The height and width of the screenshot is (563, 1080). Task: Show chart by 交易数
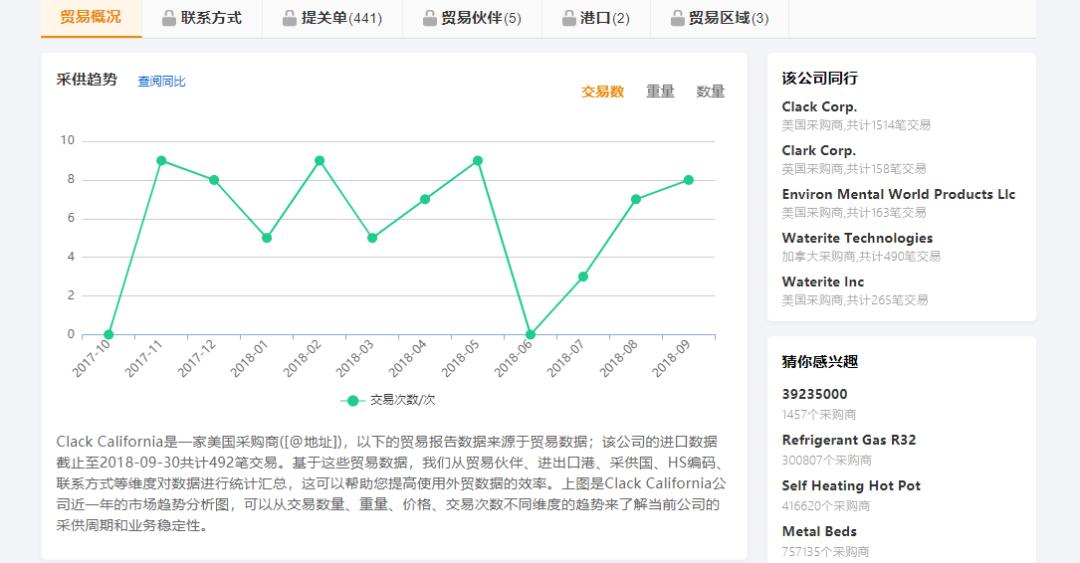(x=603, y=92)
